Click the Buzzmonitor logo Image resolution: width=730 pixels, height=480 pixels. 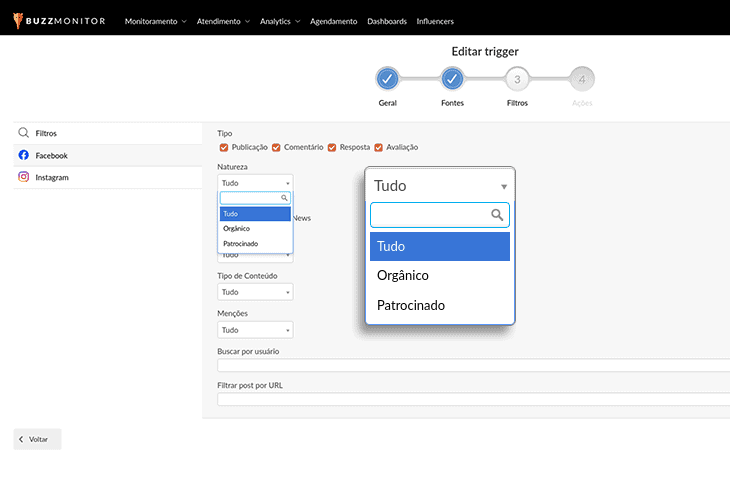pos(59,20)
